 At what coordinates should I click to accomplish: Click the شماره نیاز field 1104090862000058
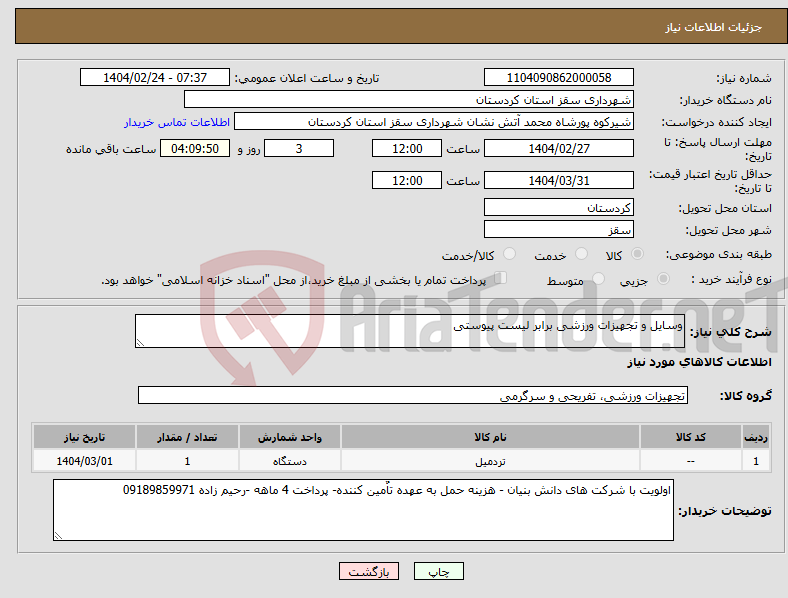click(x=558, y=78)
